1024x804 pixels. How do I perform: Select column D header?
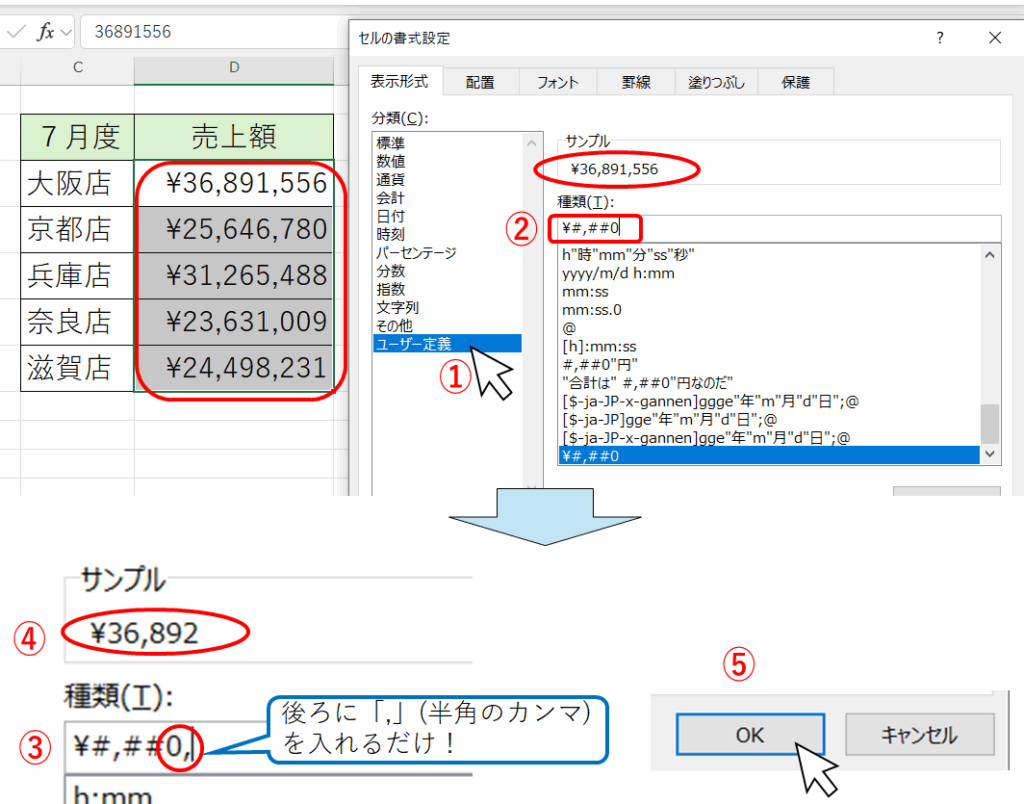234,68
